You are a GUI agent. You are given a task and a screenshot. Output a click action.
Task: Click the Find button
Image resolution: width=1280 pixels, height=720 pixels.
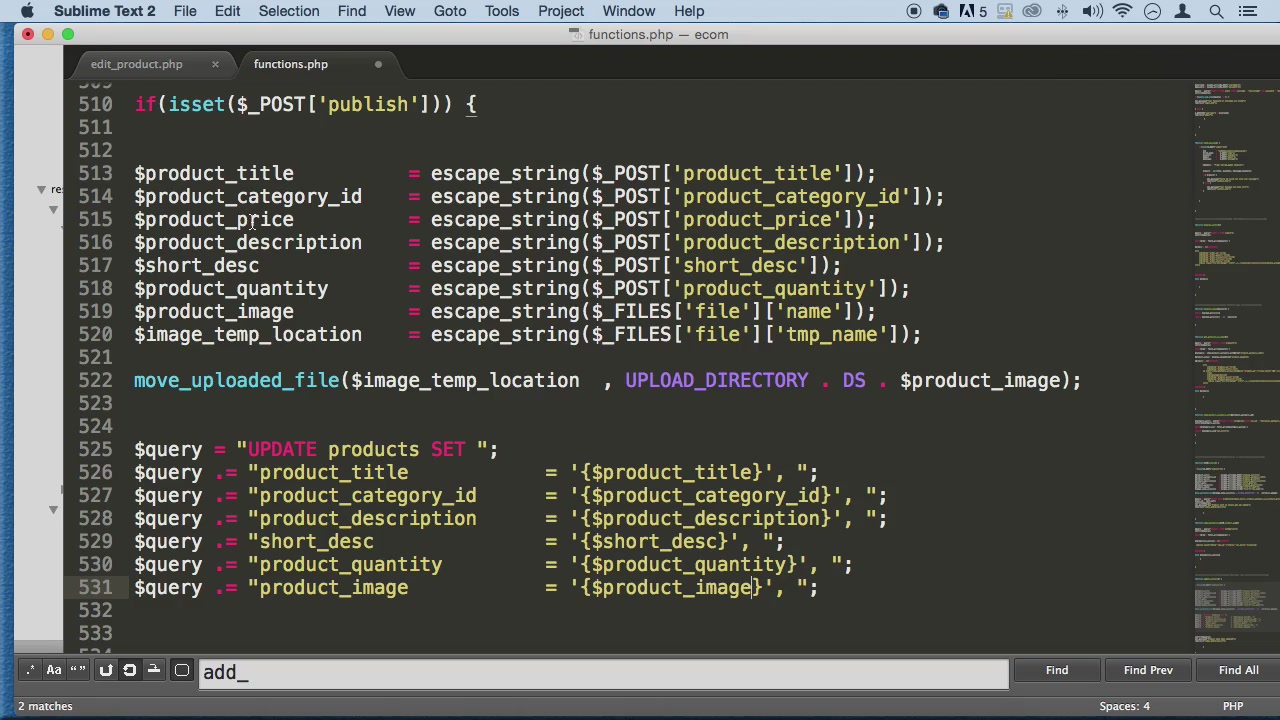pos(1057,670)
